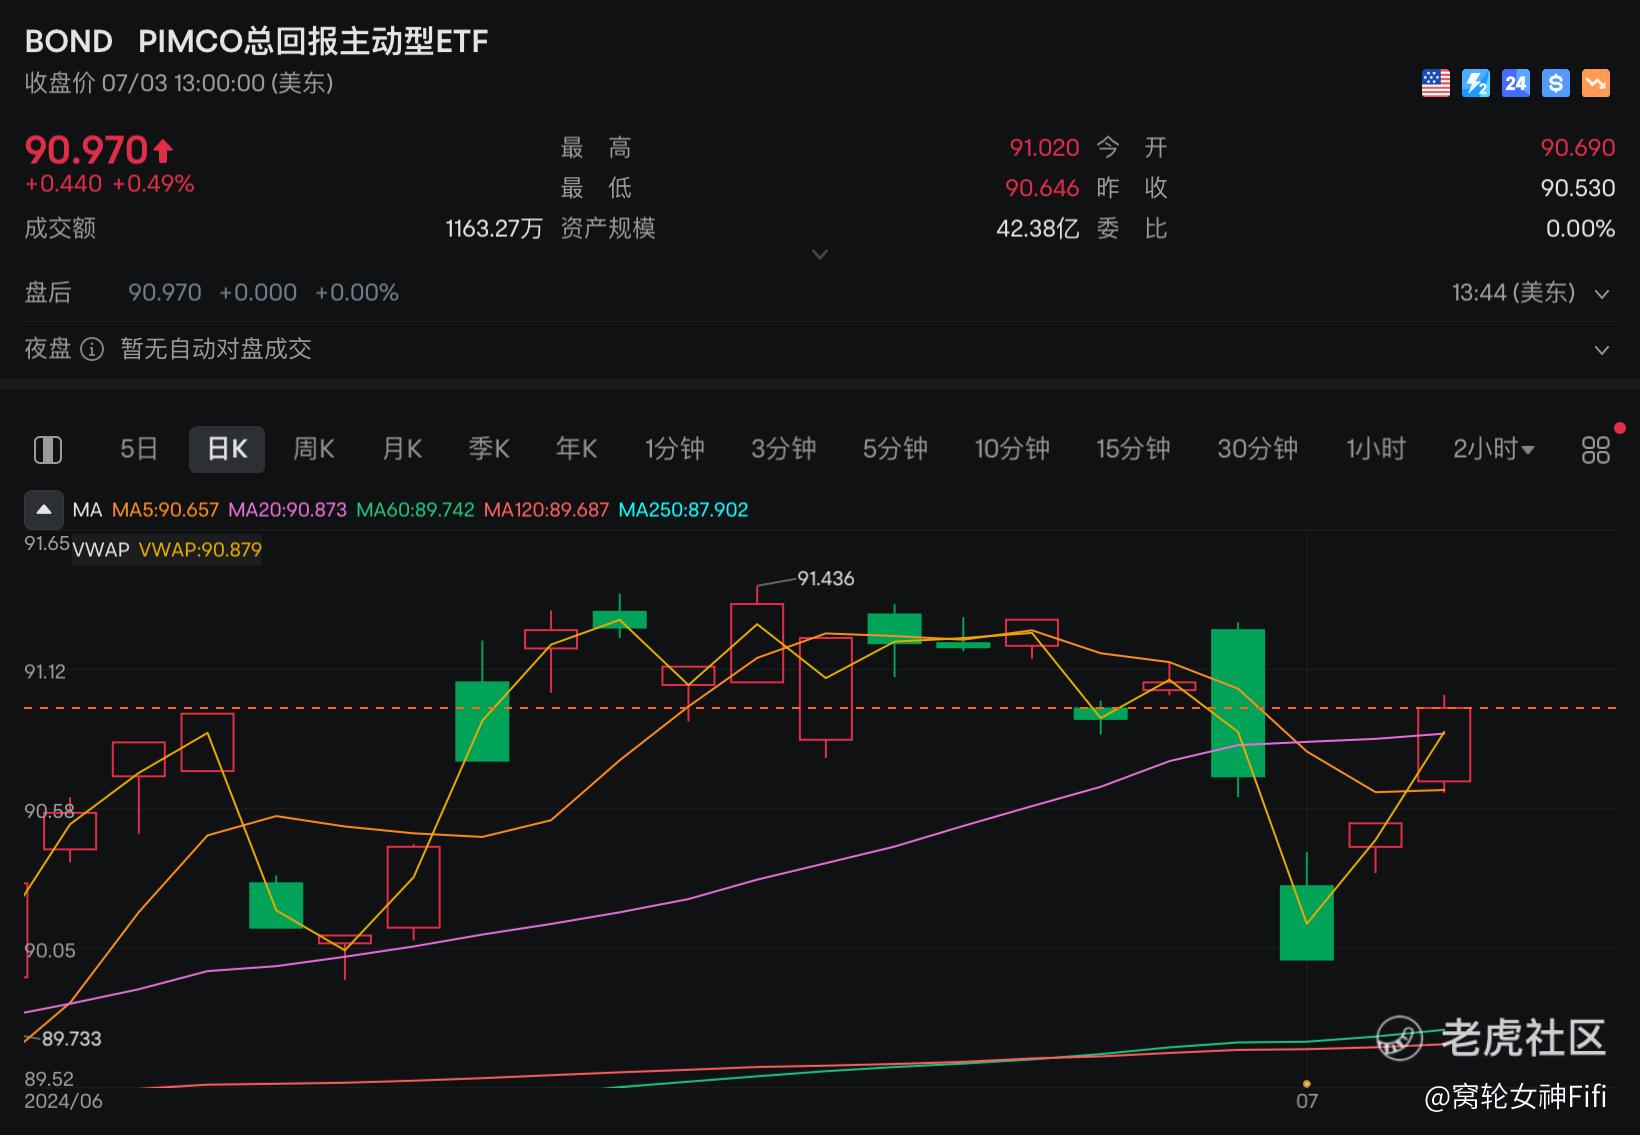
Task: Tap the current price 90.970
Action: [x=87, y=150]
